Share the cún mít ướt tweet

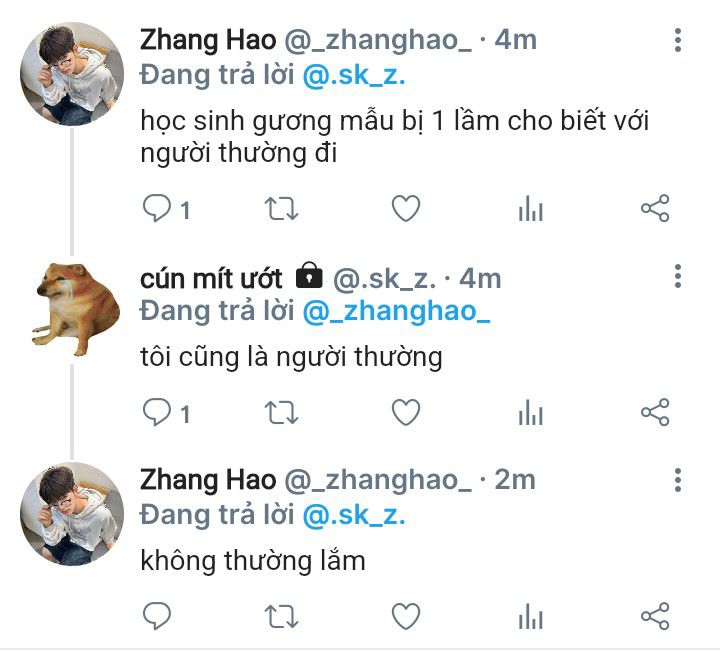655,412
